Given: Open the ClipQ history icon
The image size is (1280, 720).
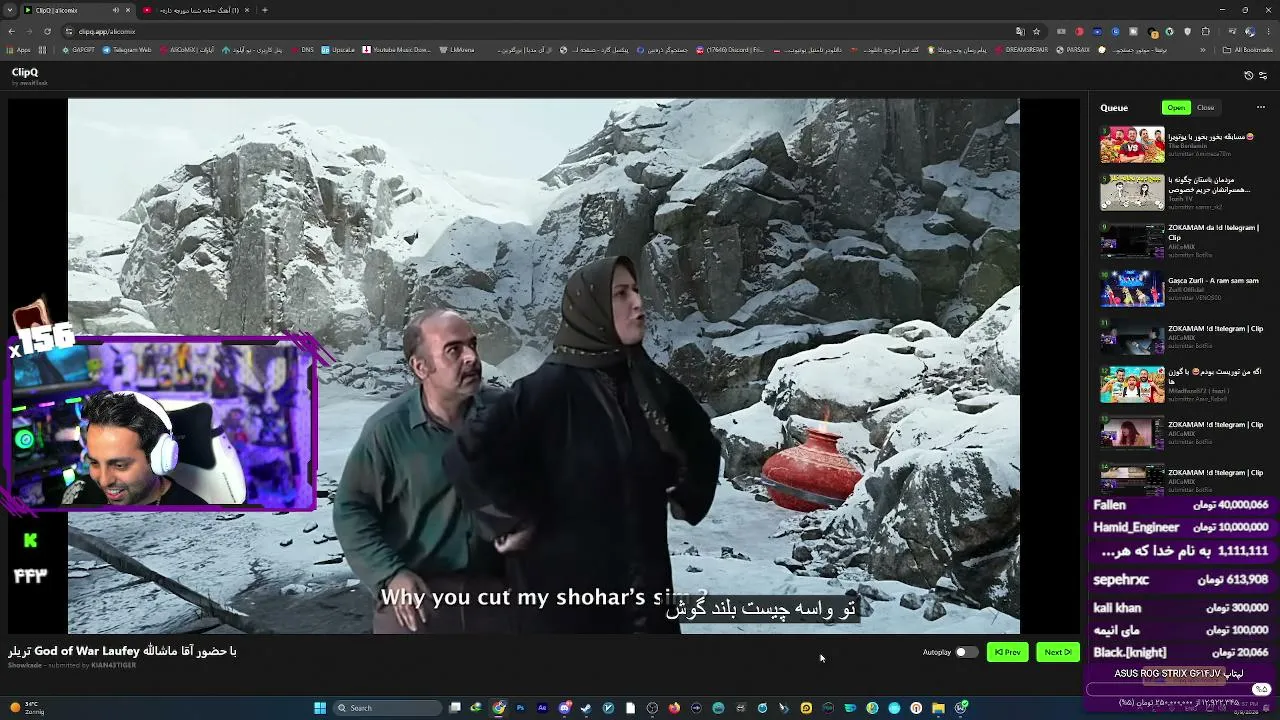Looking at the screenshot, I should (x=1248, y=75).
